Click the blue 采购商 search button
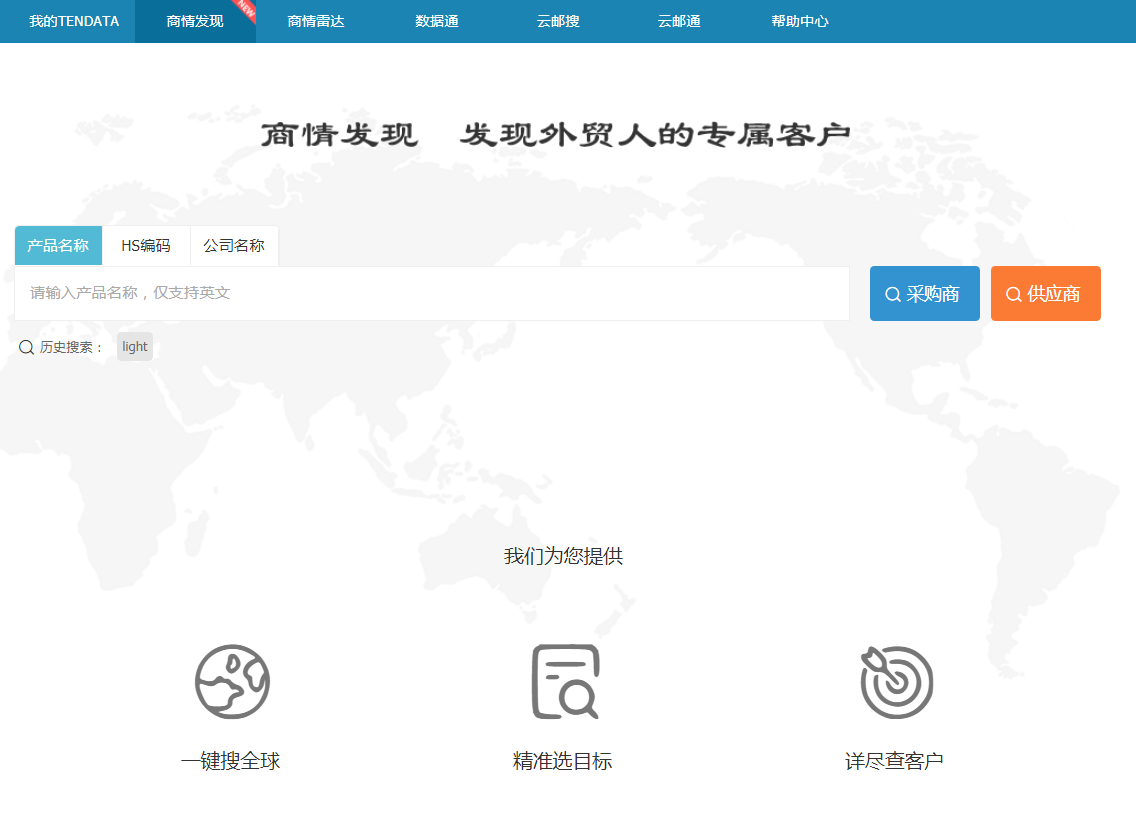Viewport: 1136px width, 814px height. 924,293
